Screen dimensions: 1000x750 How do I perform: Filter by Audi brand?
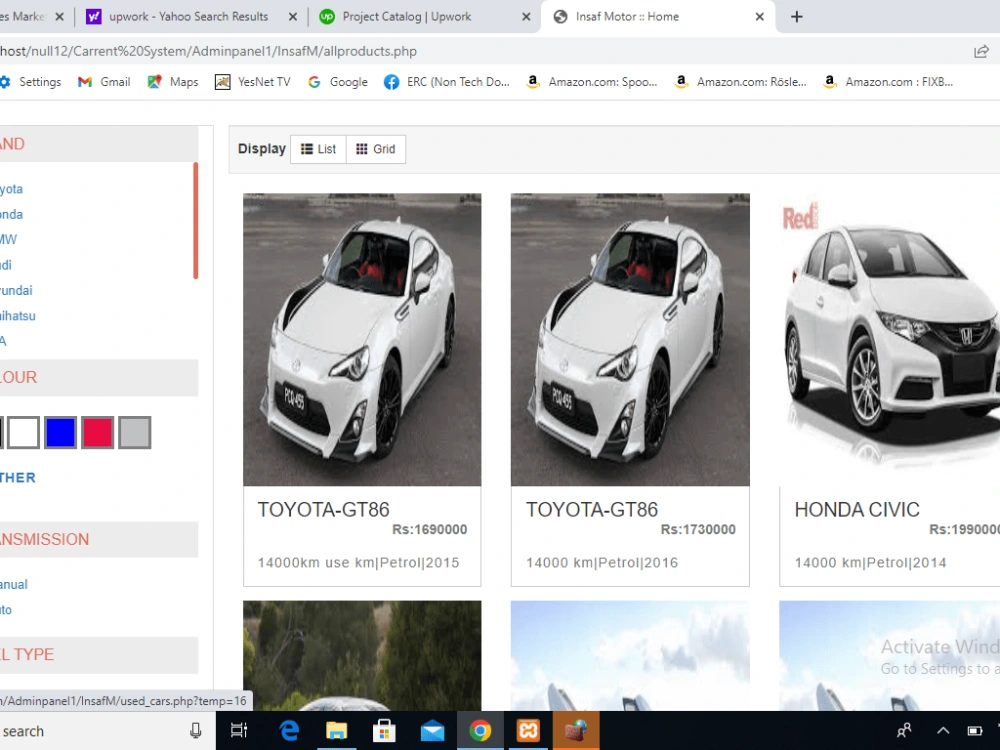(6, 265)
